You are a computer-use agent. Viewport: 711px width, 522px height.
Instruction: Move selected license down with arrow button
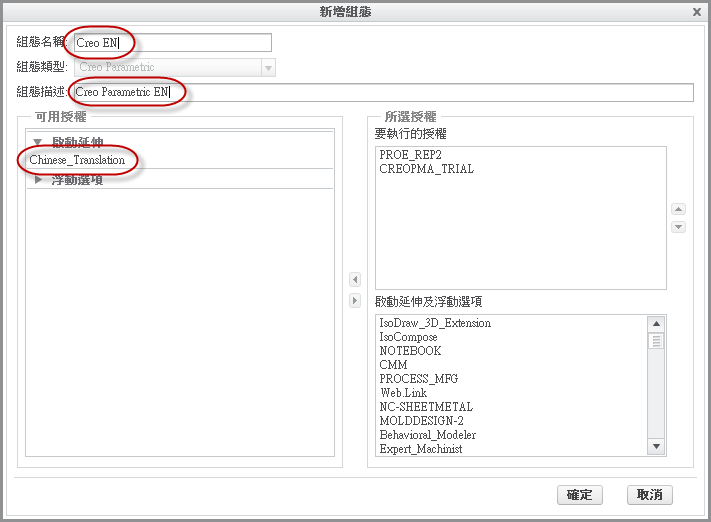[678, 227]
